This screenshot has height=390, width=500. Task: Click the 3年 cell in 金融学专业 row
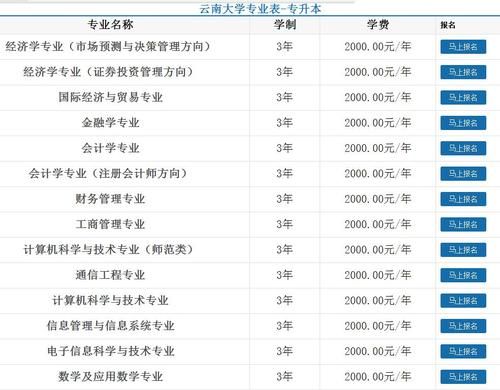pyautogui.click(x=285, y=123)
